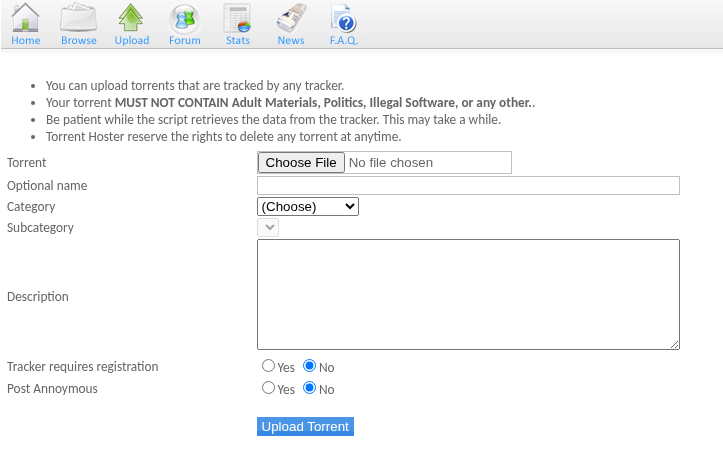The height and width of the screenshot is (449, 723).
Task: Click the green Upload arrow icon
Action: tap(131, 18)
